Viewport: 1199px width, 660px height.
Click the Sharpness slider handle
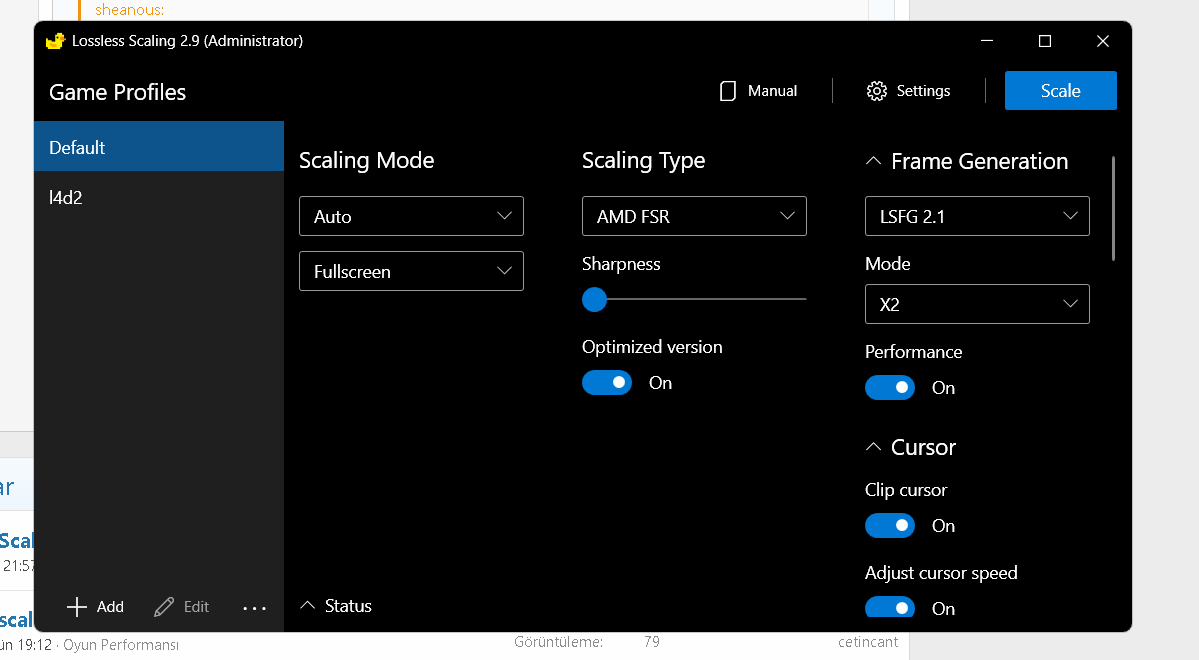click(595, 299)
